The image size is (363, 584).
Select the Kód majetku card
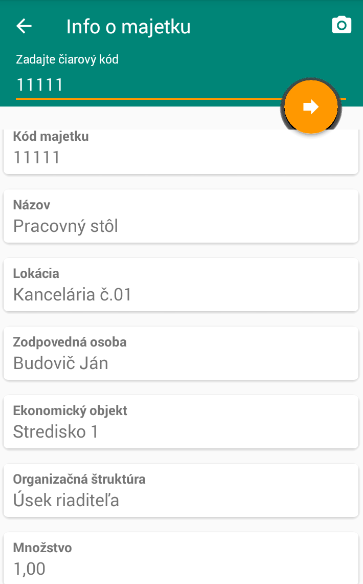(181, 151)
